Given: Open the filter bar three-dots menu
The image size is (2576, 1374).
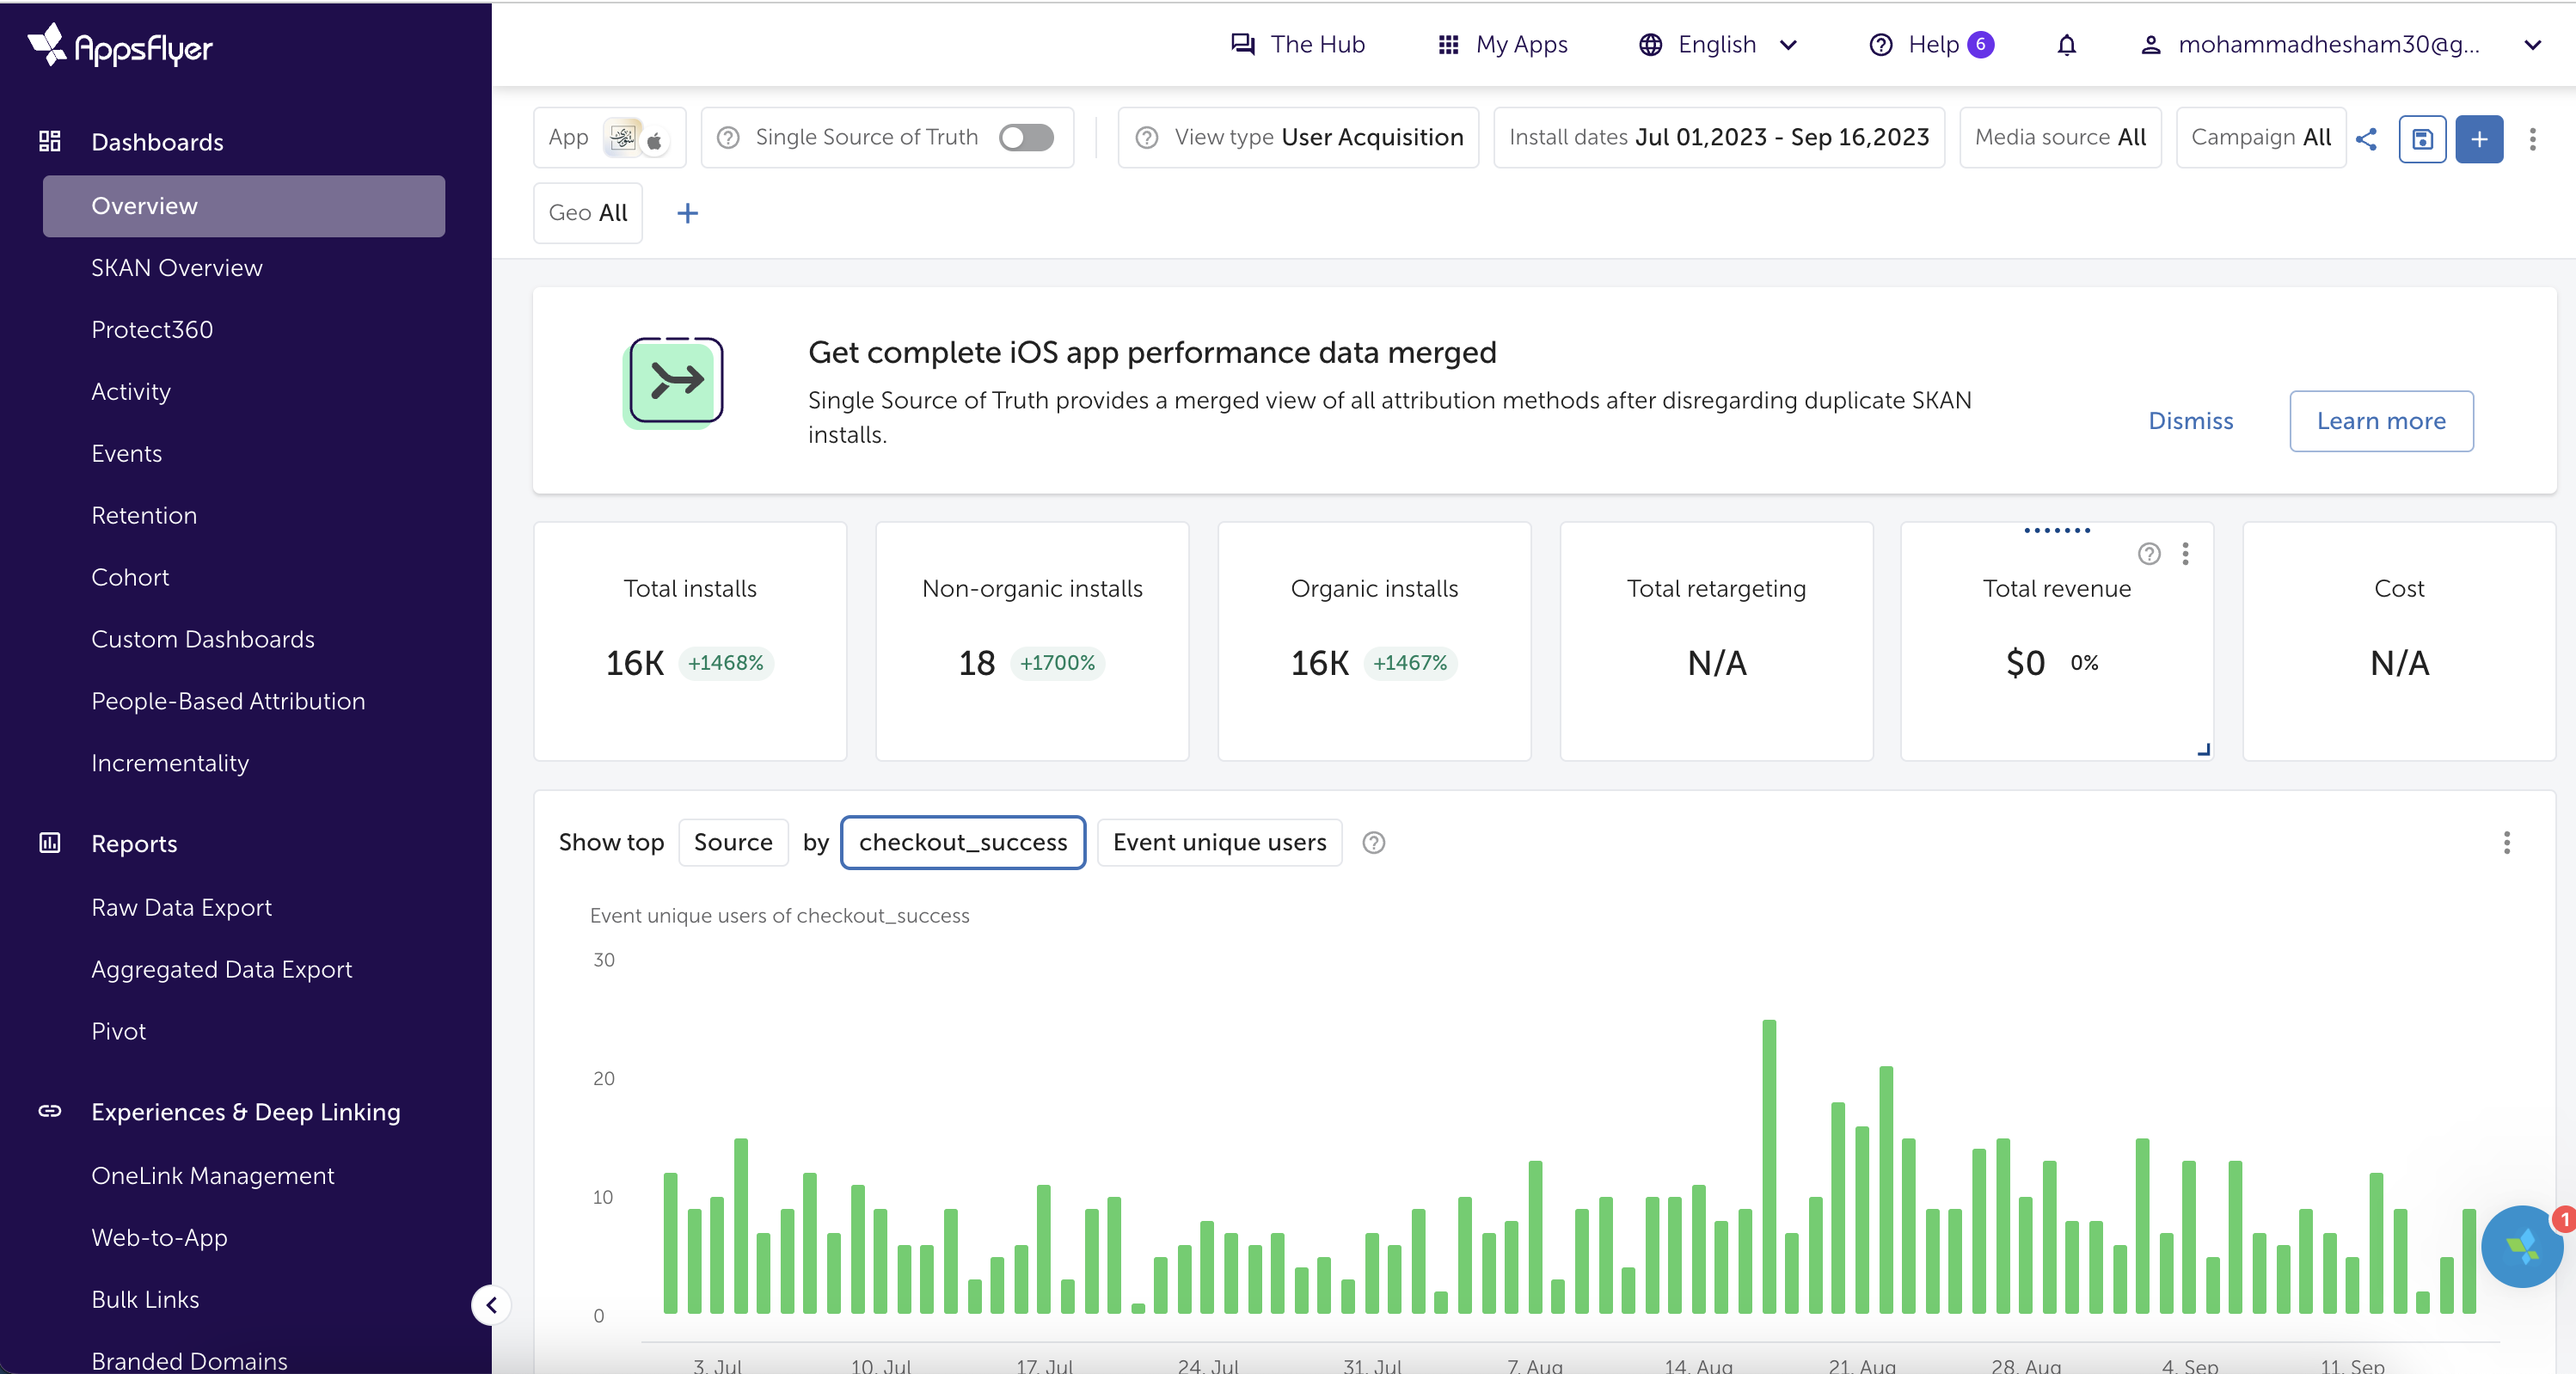Looking at the screenshot, I should (2532, 138).
